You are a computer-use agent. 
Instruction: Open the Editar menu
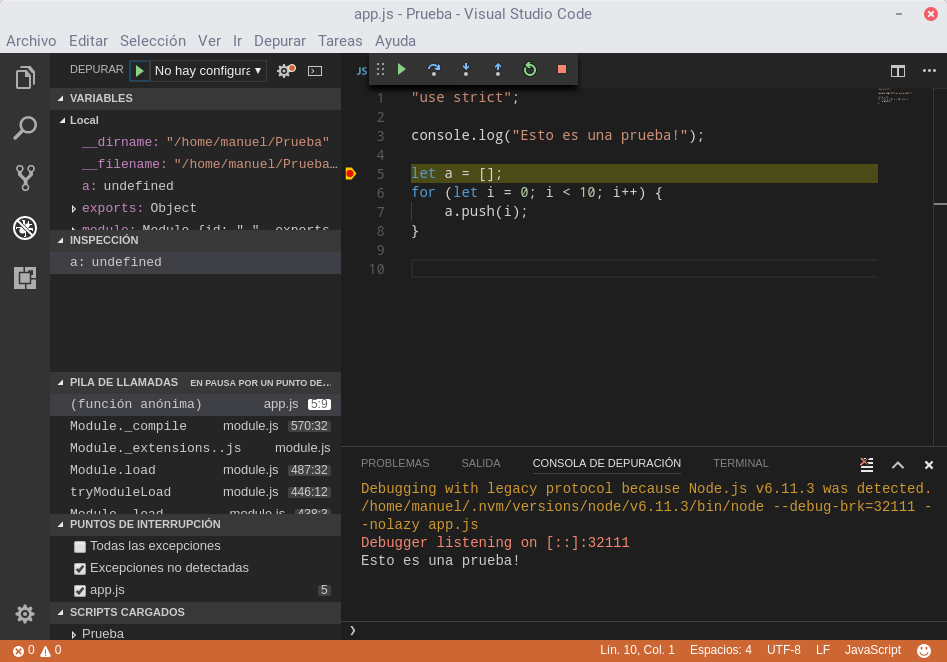(x=88, y=41)
